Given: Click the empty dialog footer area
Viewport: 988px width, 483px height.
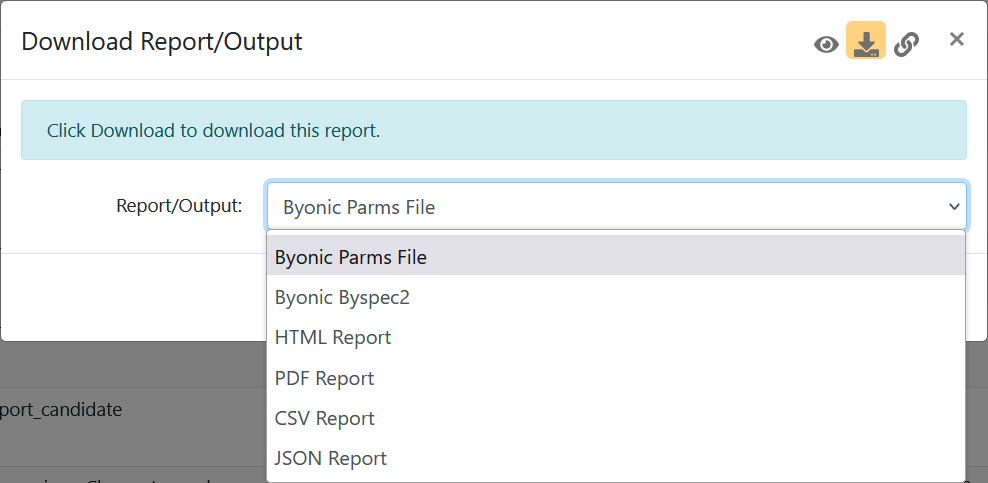Looking at the screenshot, I should coord(134,297).
